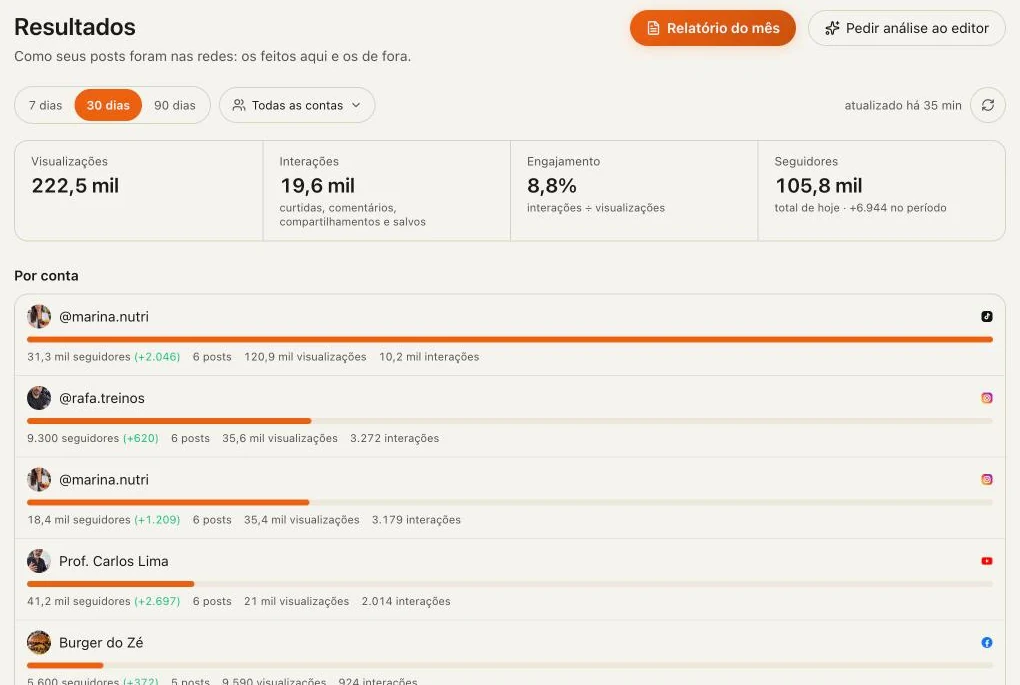Click the Resultados page title
This screenshot has height=685, width=1020.
pos(75,27)
